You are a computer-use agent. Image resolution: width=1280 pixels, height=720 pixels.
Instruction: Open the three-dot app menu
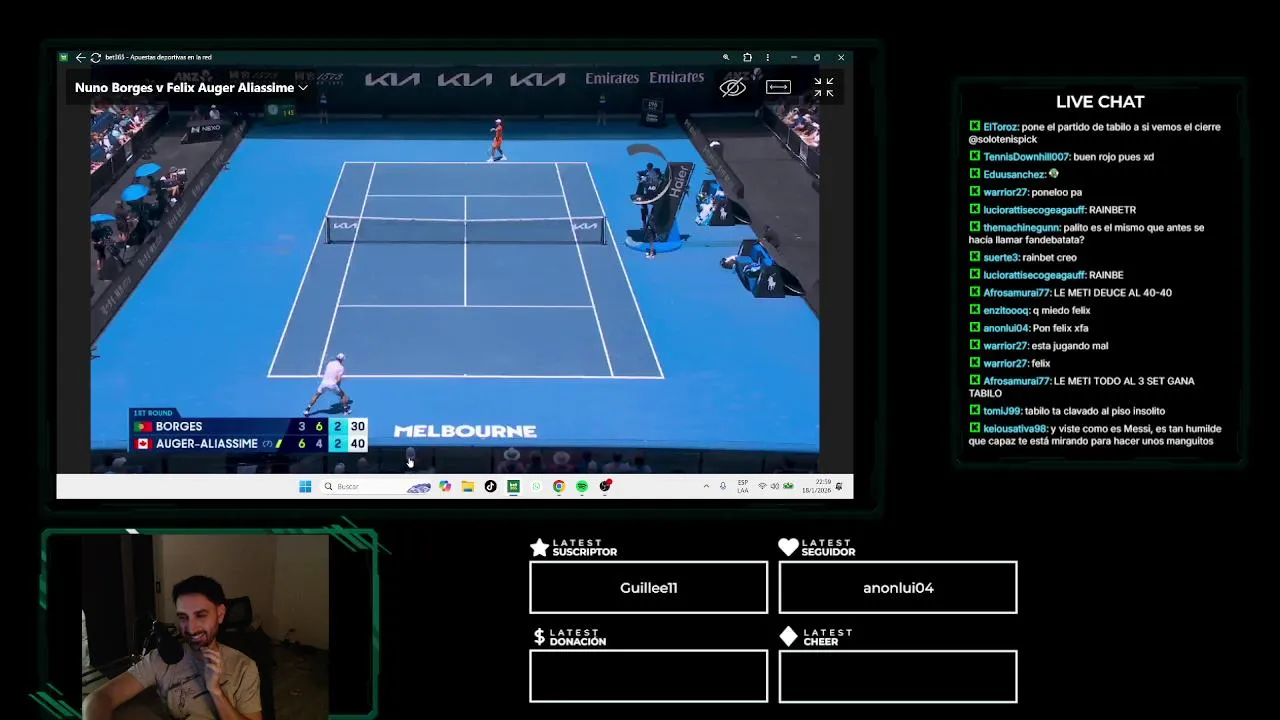[x=767, y=58]
